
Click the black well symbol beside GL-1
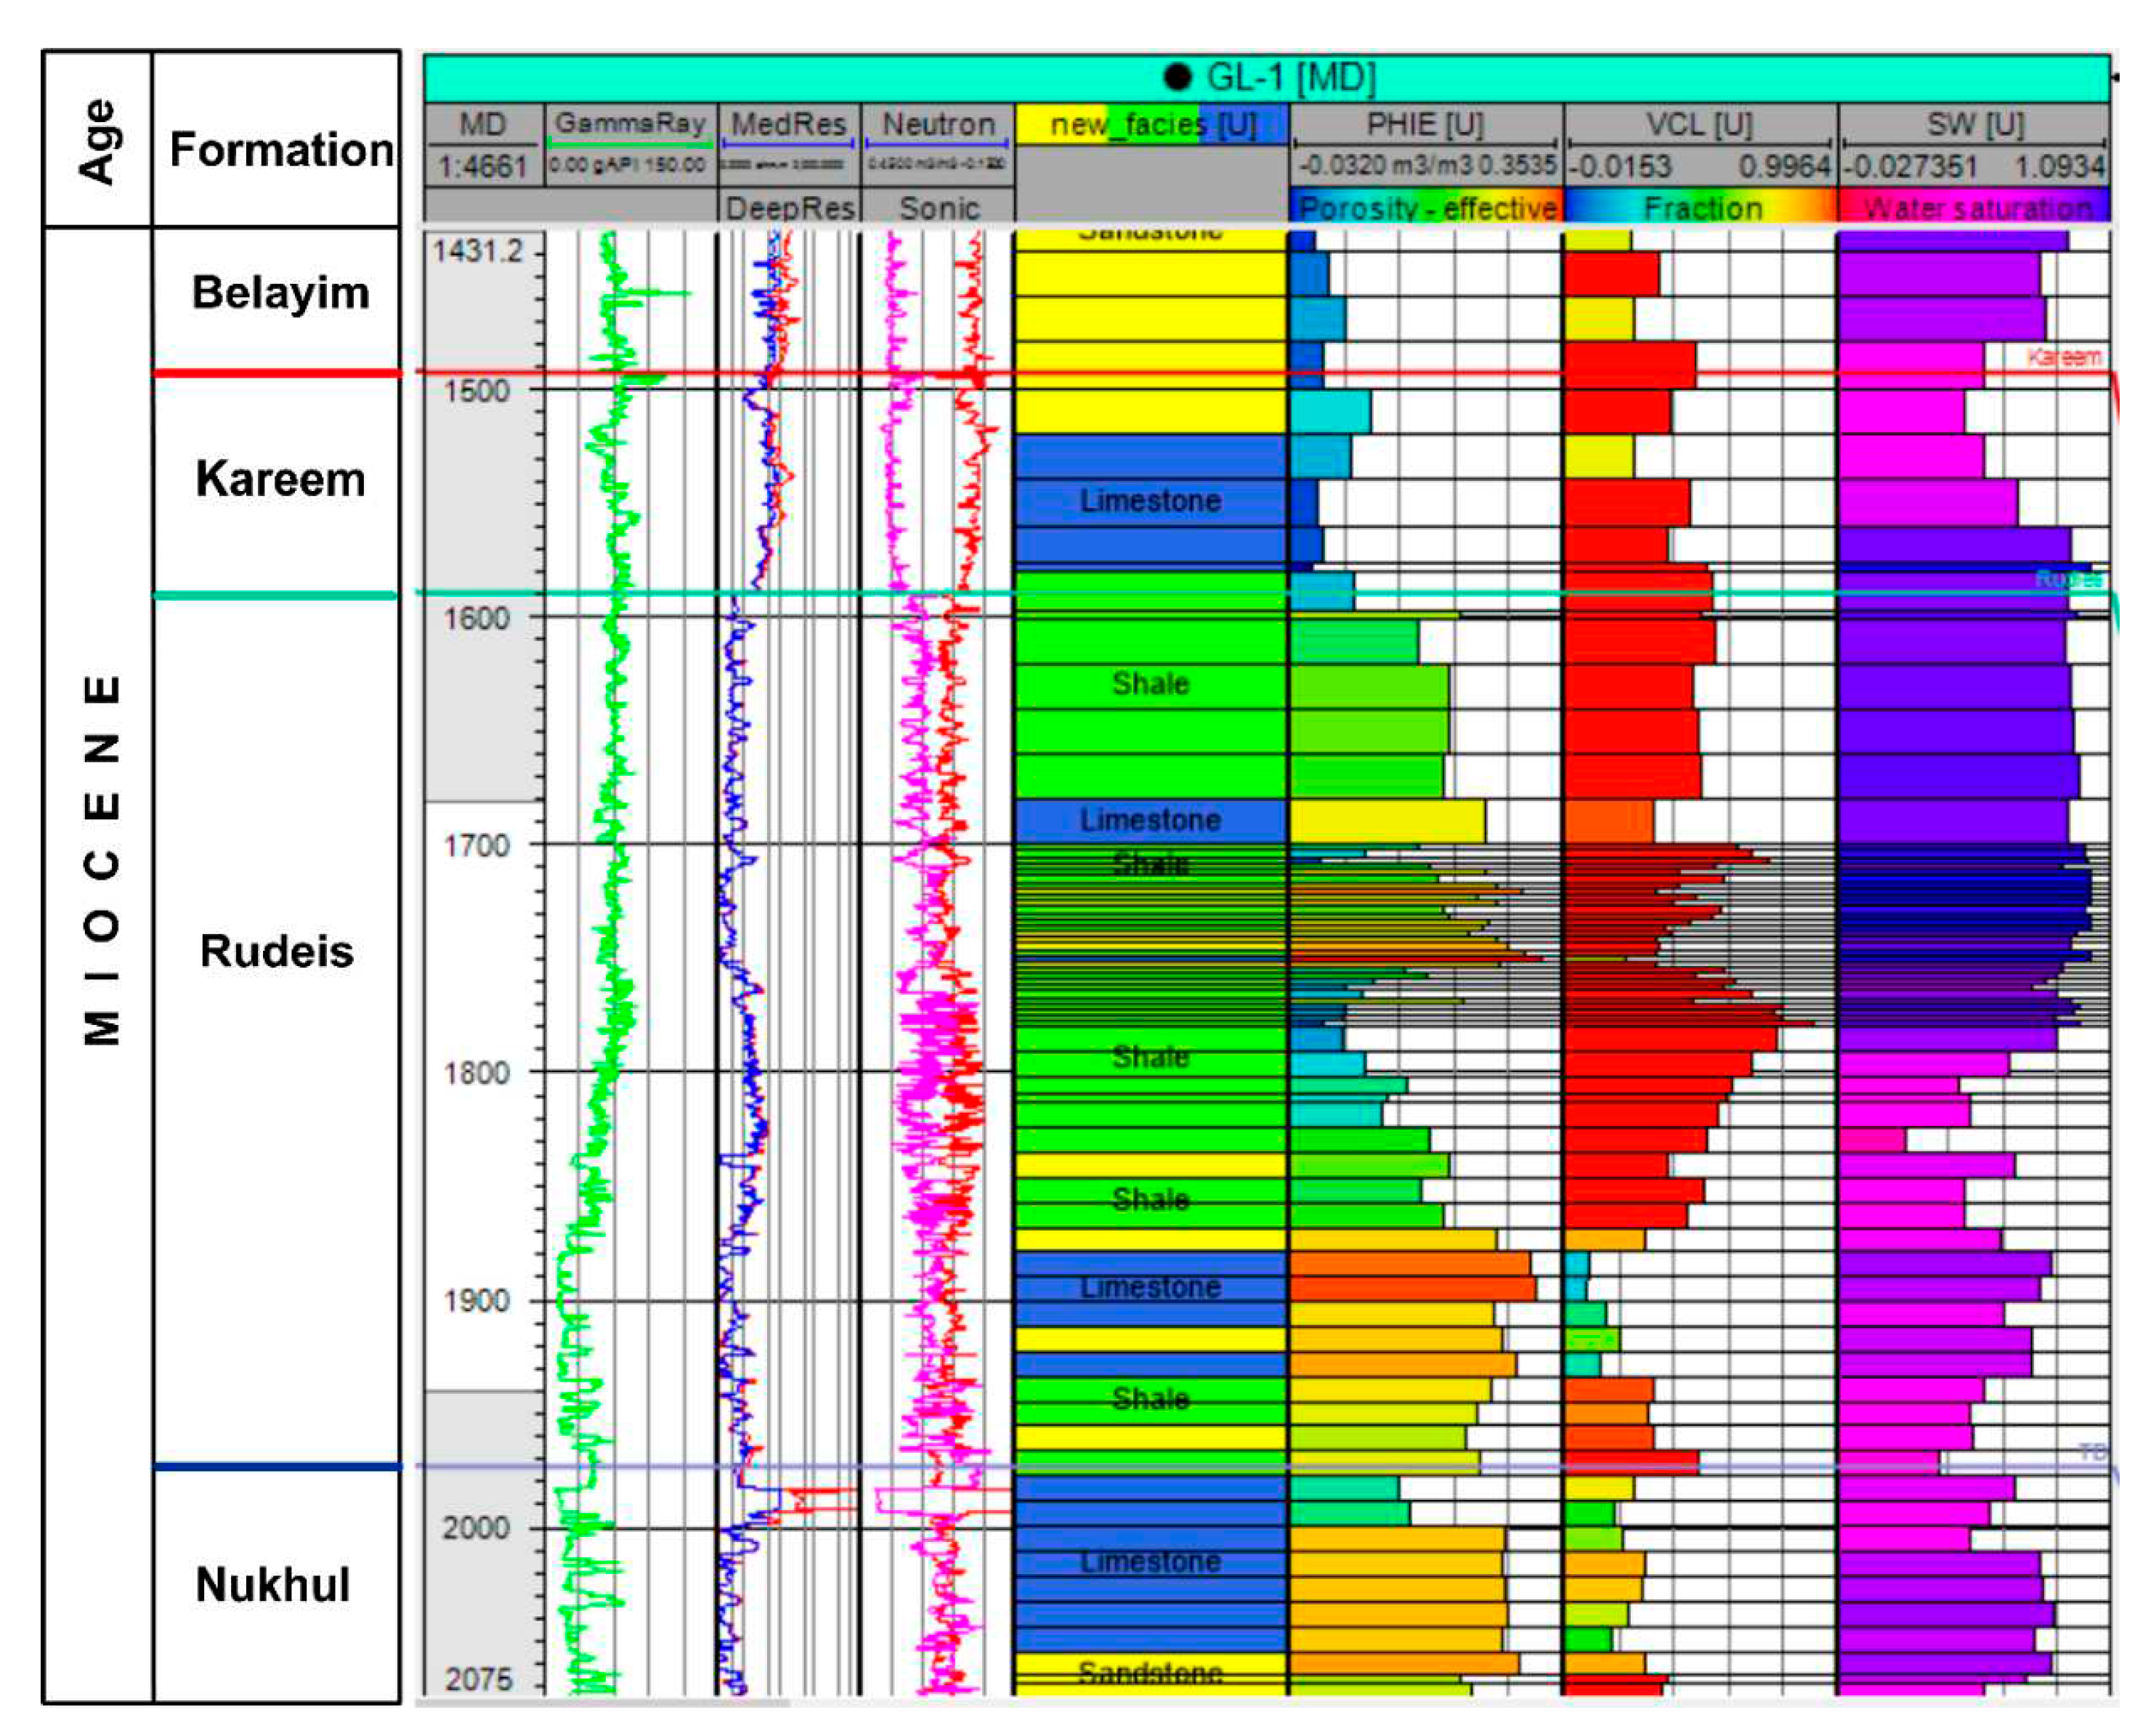[1178, 77]
